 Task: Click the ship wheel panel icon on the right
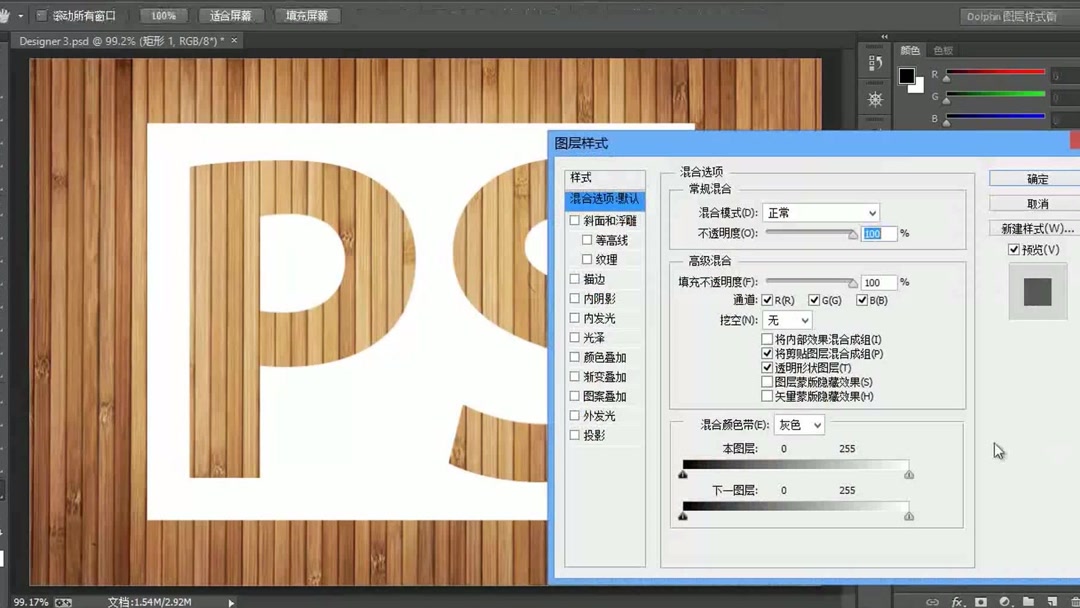tap(875, 99)
